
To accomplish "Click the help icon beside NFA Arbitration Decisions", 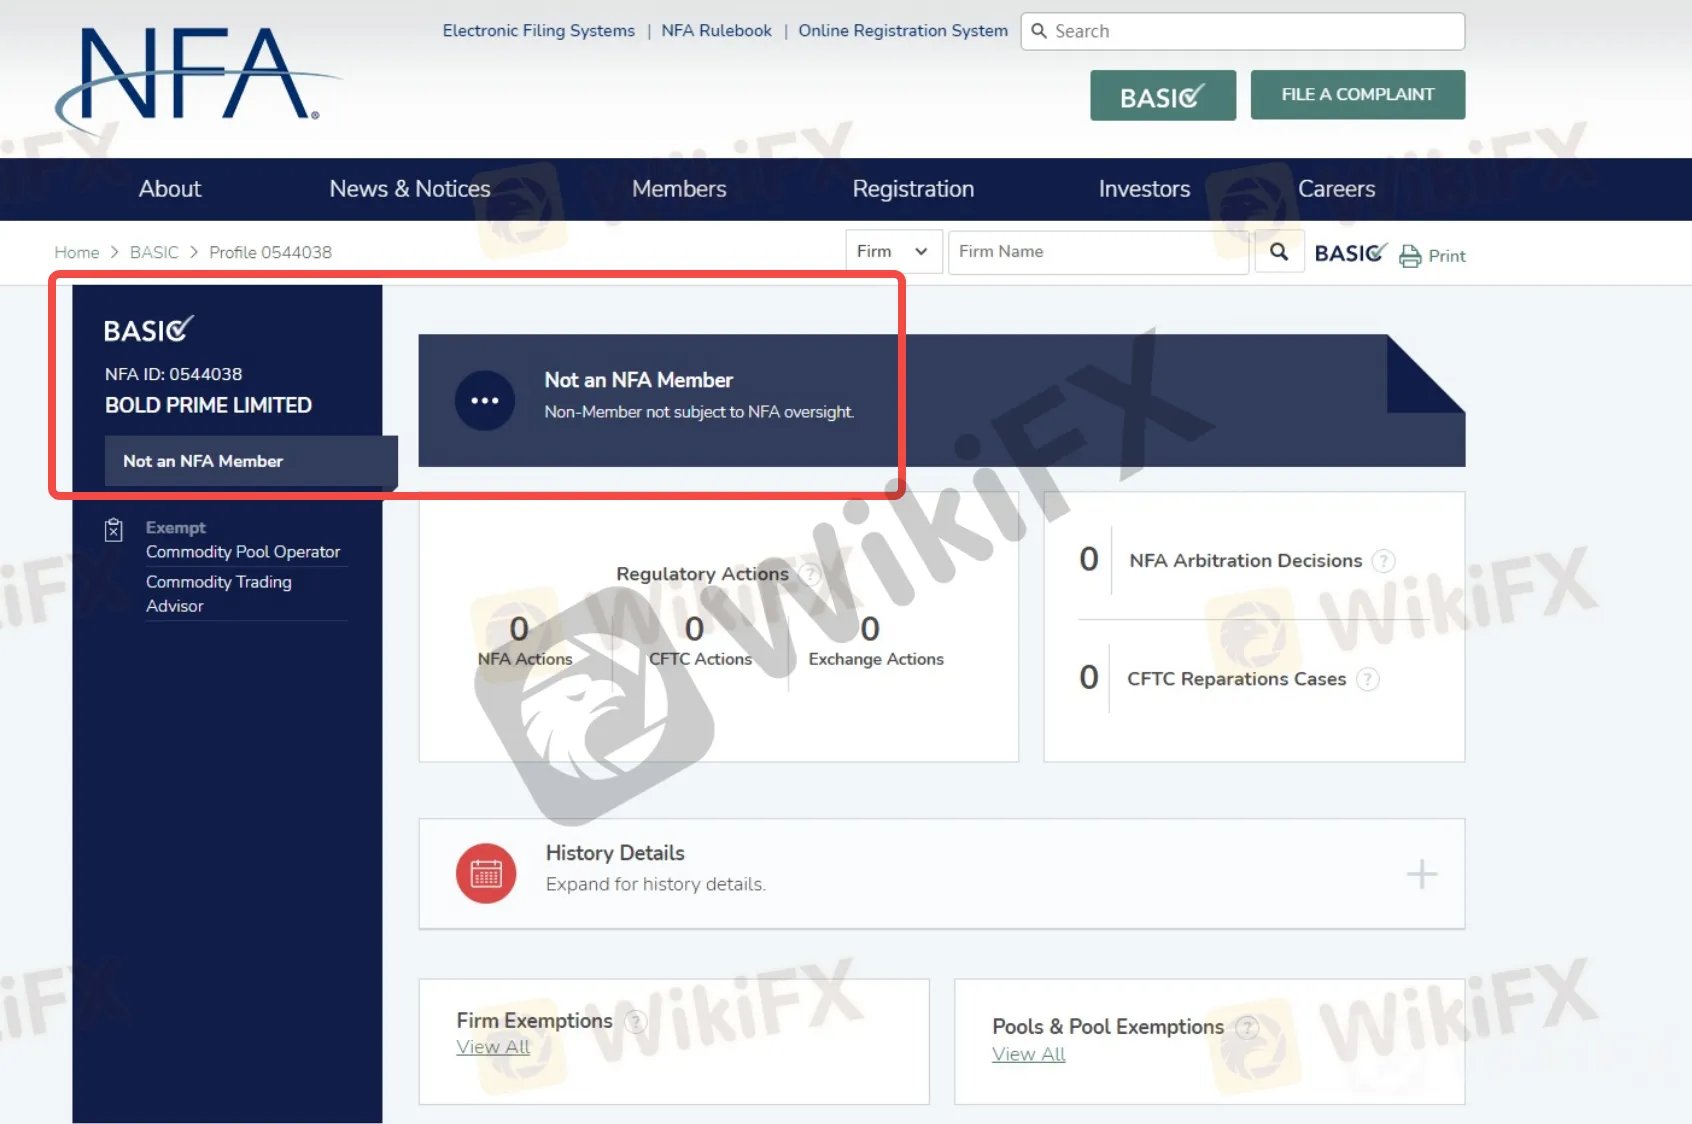I will tap(1383, 561).
